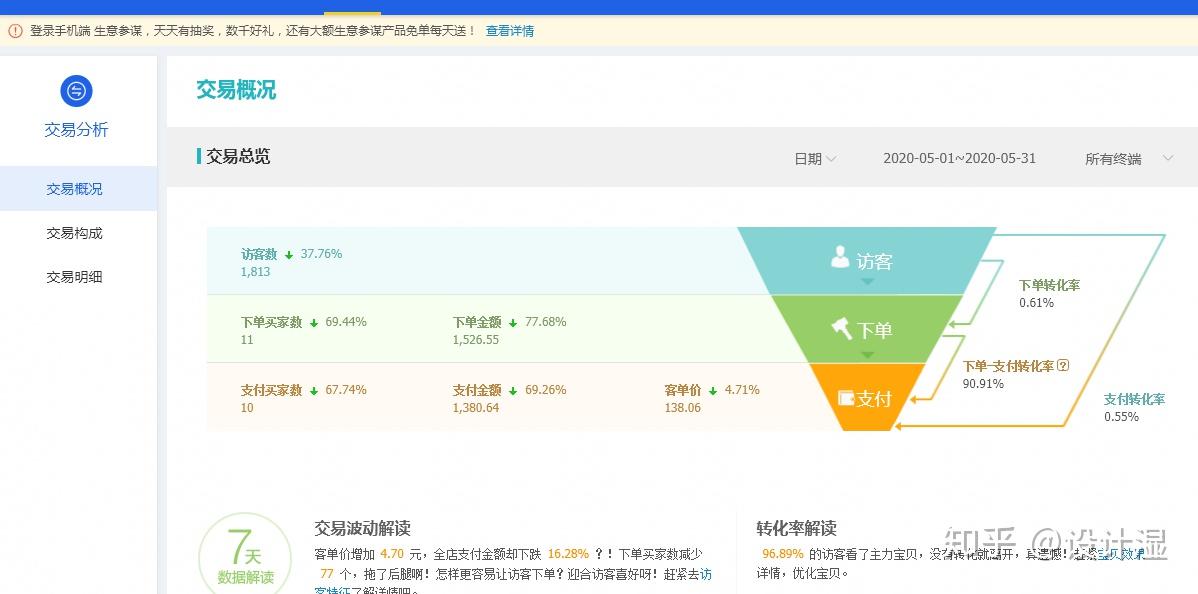Click the 交易总览 section title
This screenshot has height=594, width=1198.
click(238, 157)
